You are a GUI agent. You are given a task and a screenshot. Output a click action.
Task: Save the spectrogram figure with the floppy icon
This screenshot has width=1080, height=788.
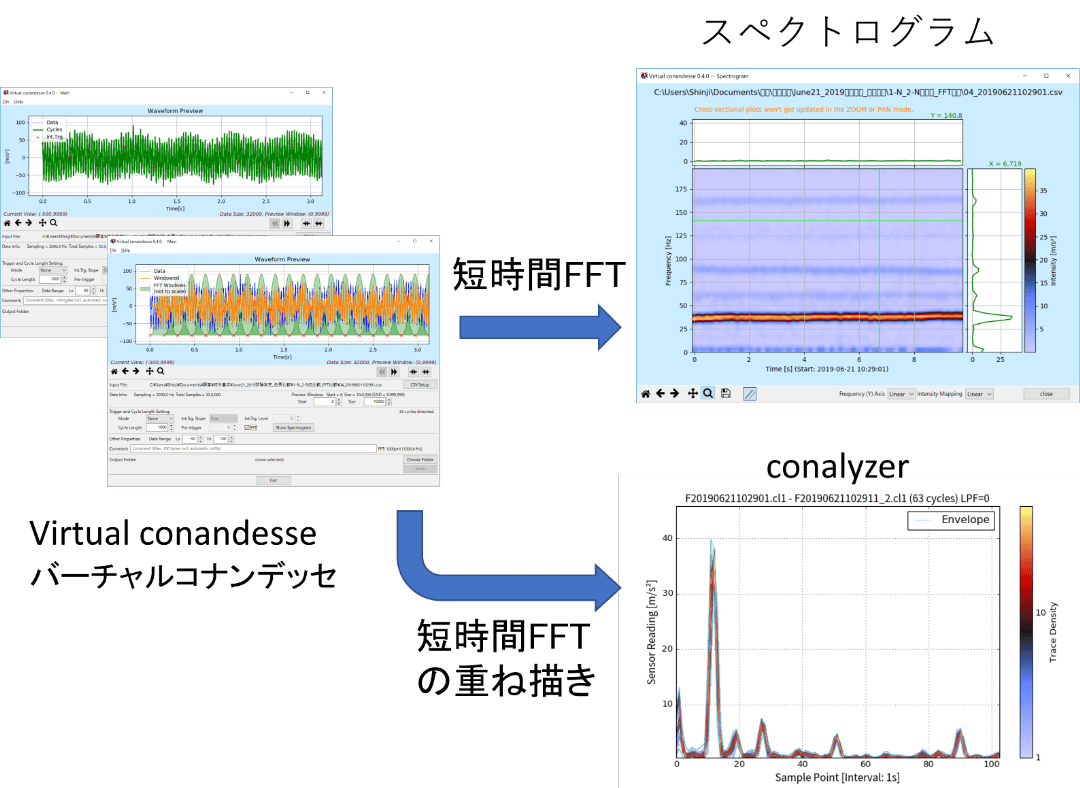click(x=726, y=393)
